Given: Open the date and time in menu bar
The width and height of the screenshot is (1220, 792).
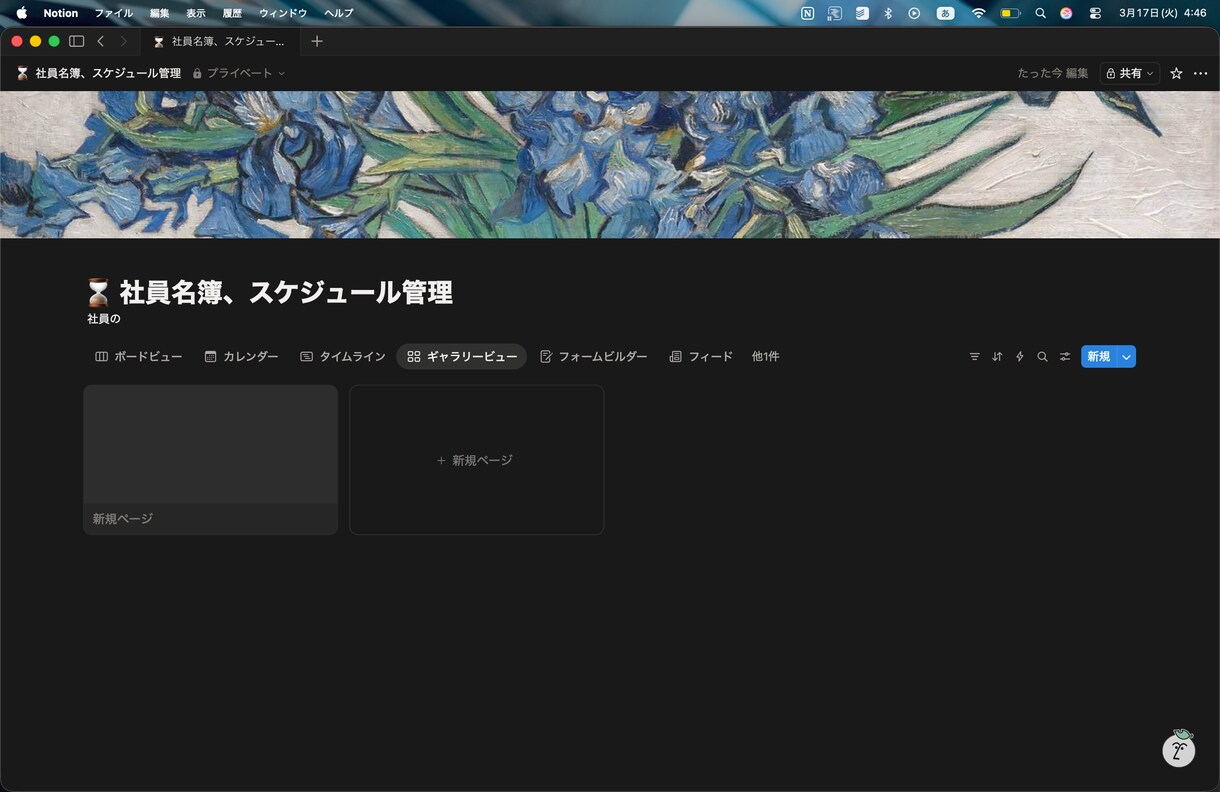Looking at the screenshot, I should 1162,13.
